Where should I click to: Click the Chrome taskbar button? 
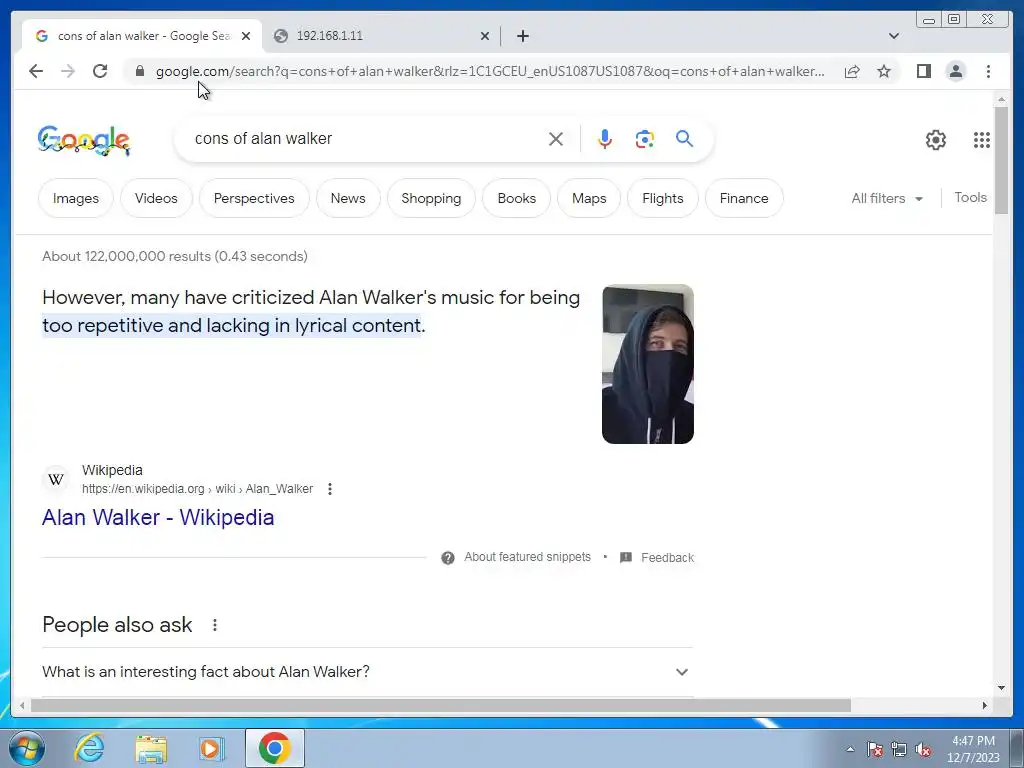click(275, 748)
